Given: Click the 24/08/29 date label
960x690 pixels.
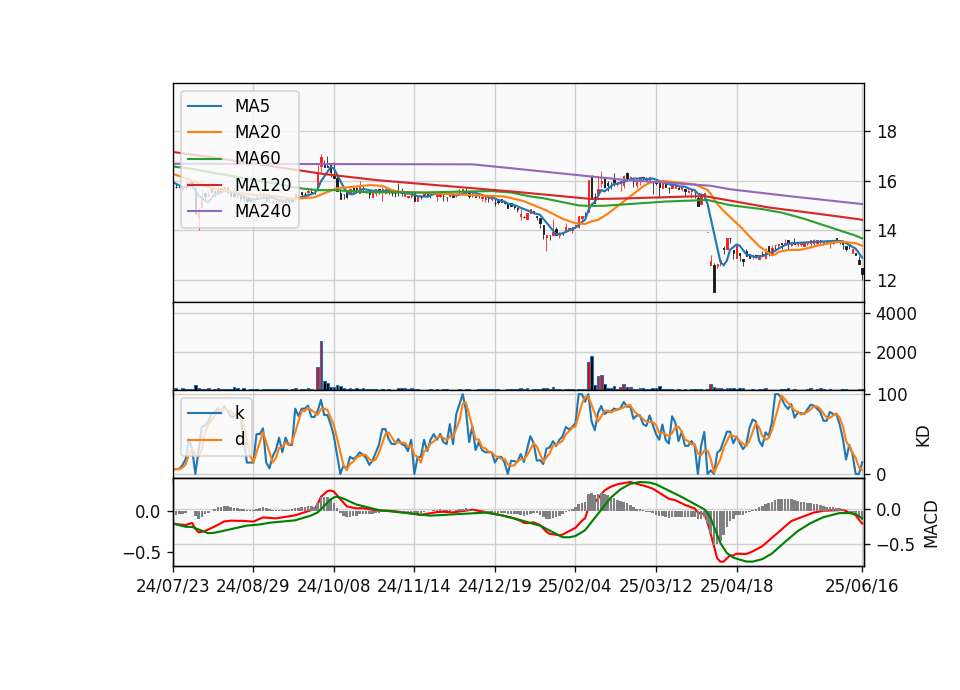Looking at the screenshot, I should click(253, 586).
